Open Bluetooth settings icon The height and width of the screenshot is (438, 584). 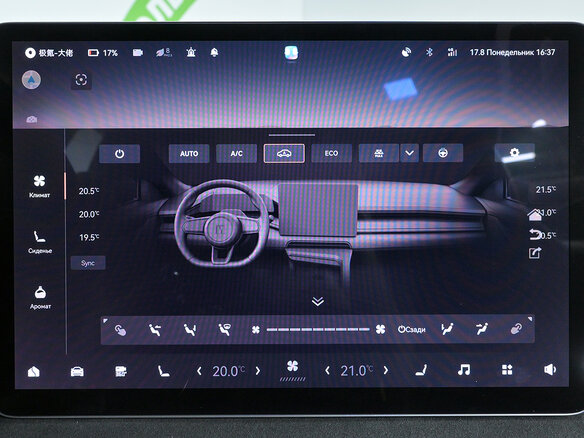click(429, 52)
